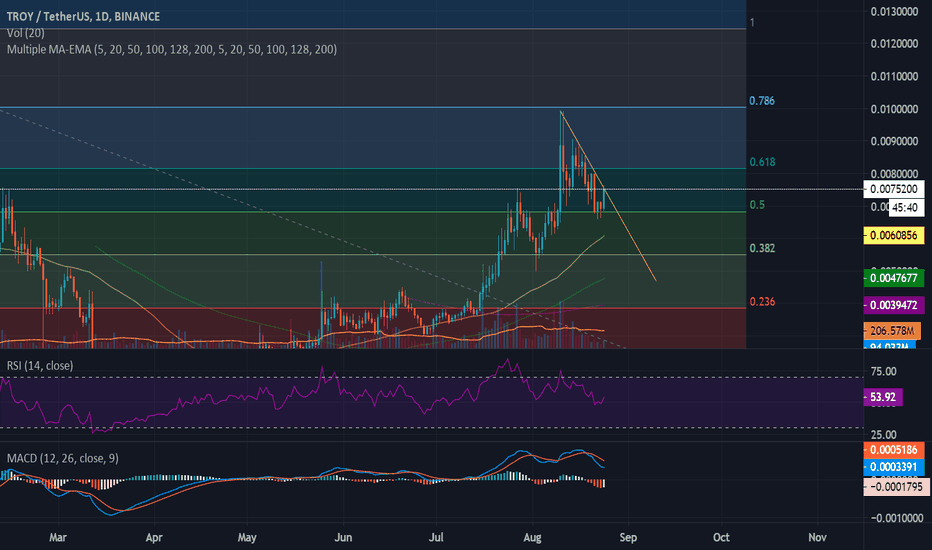Click the Jun label on time axis

click(x=343, y=538)
